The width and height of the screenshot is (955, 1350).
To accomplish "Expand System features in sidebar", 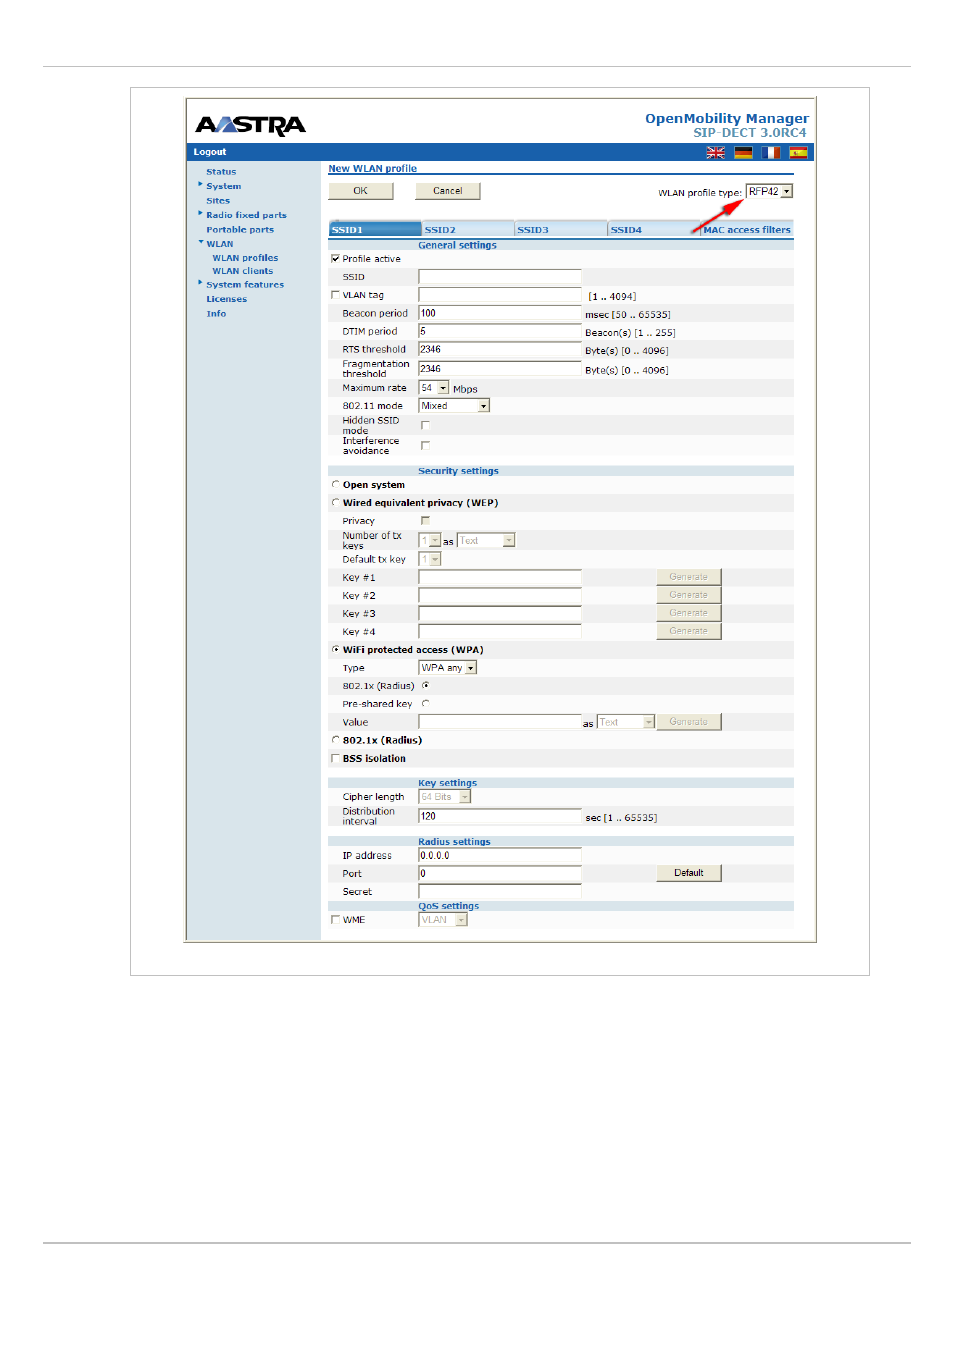I will tap(245, 285).
